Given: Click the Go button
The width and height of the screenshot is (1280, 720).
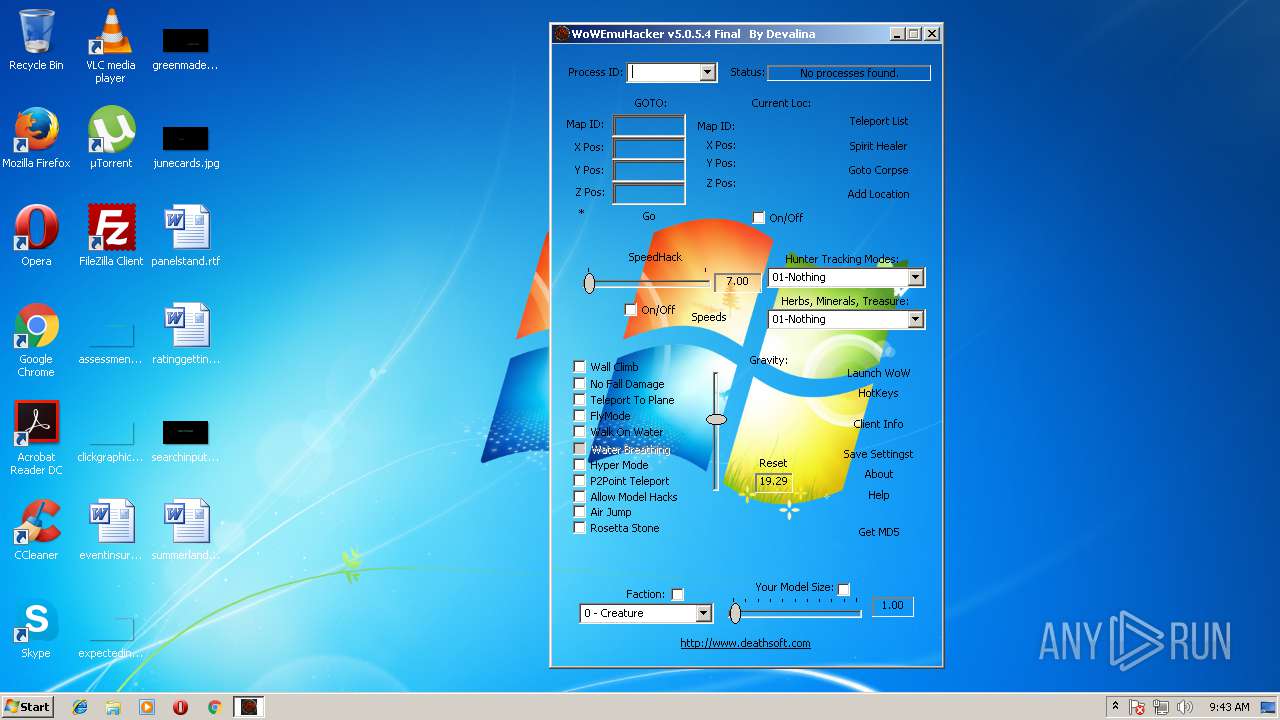Looking at the screenshot, I should coord(649,216).
